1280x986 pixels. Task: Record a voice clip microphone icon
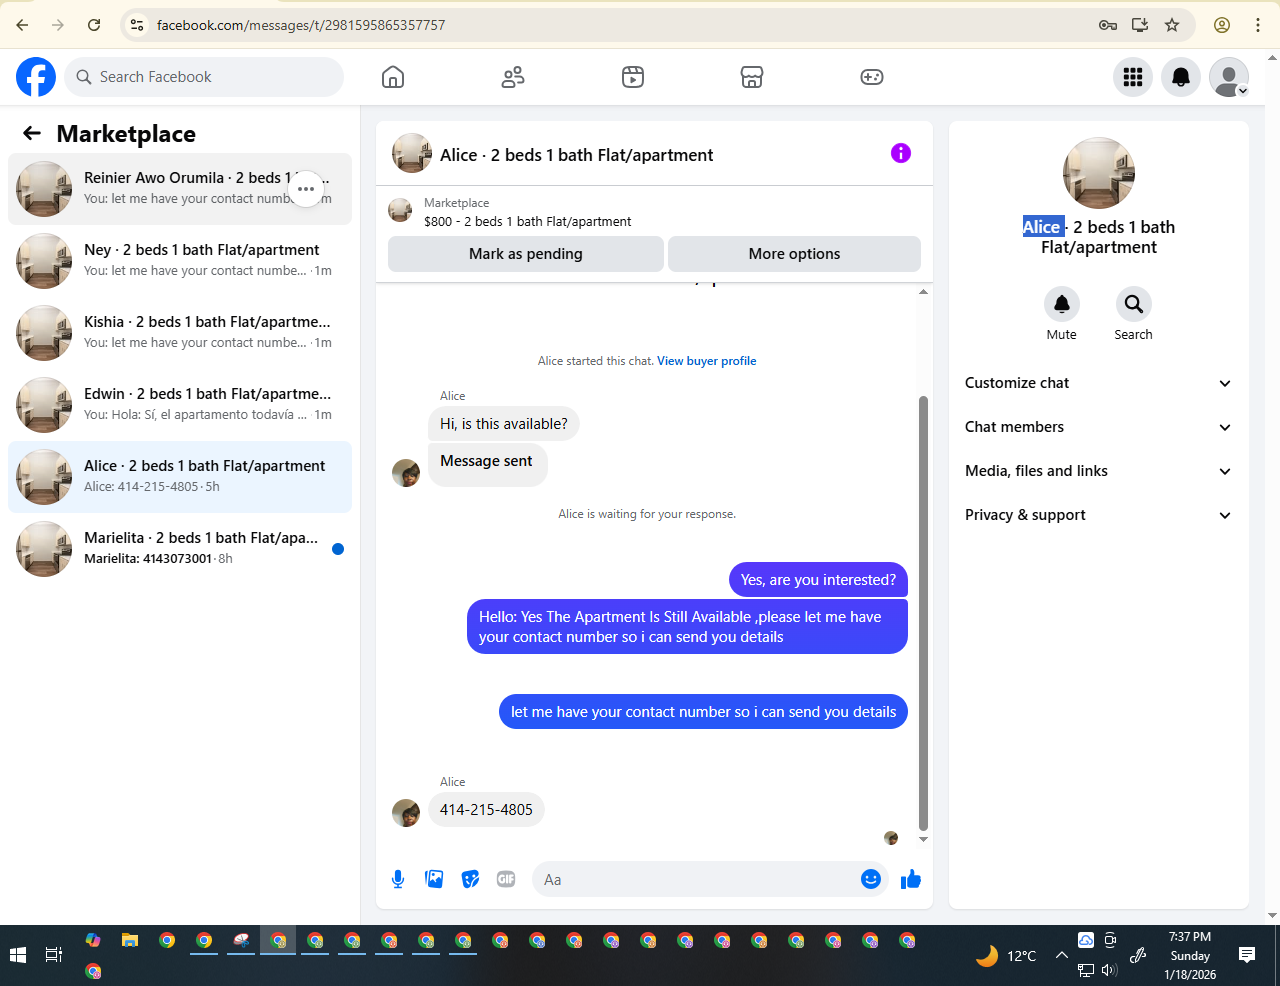click(398, 879)
